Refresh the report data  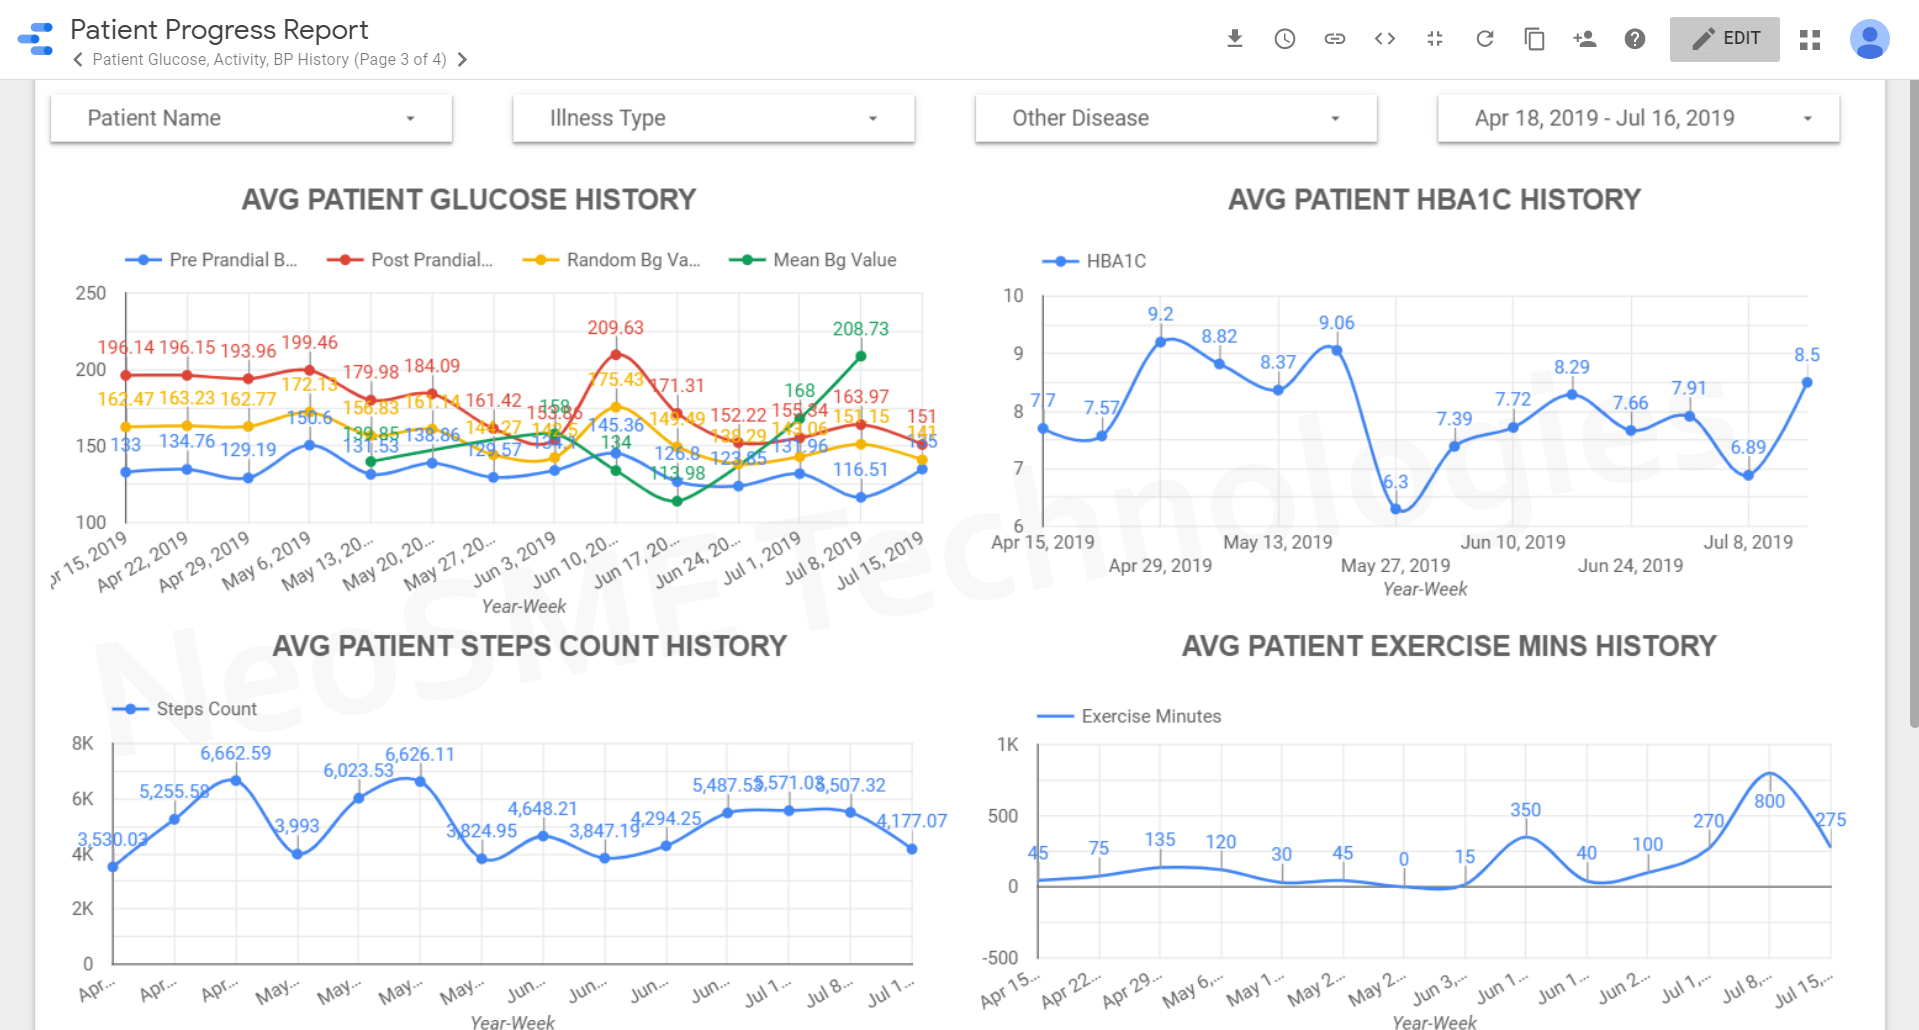tap(1484, 38)
